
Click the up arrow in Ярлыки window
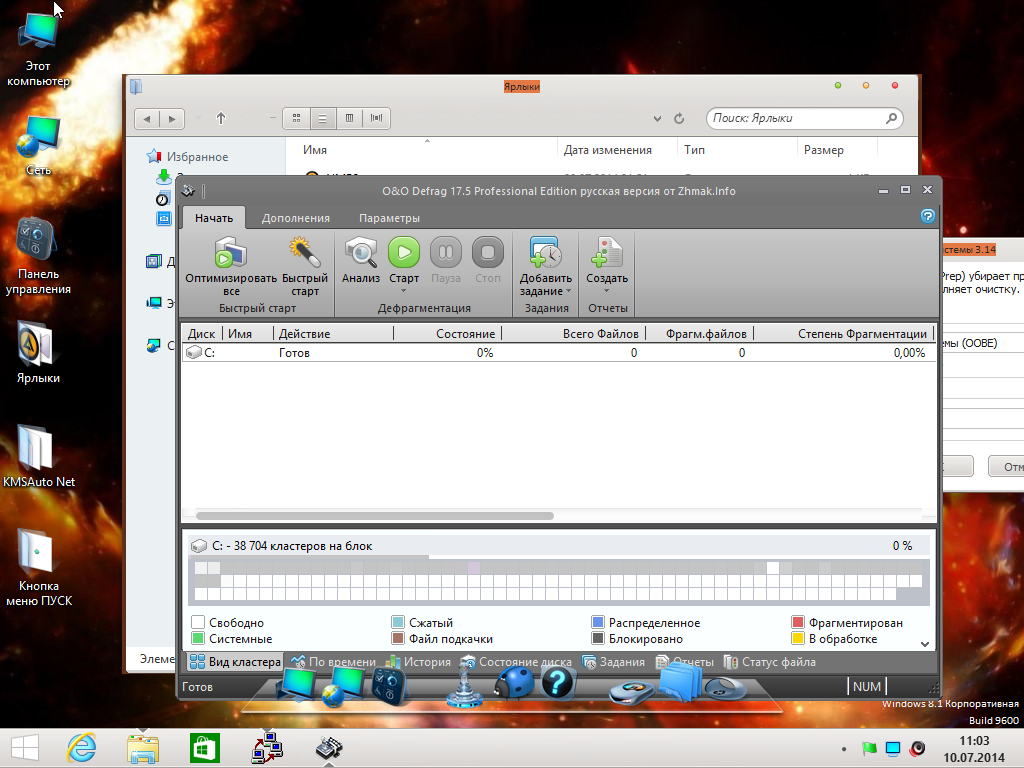[x=221, y=119]
